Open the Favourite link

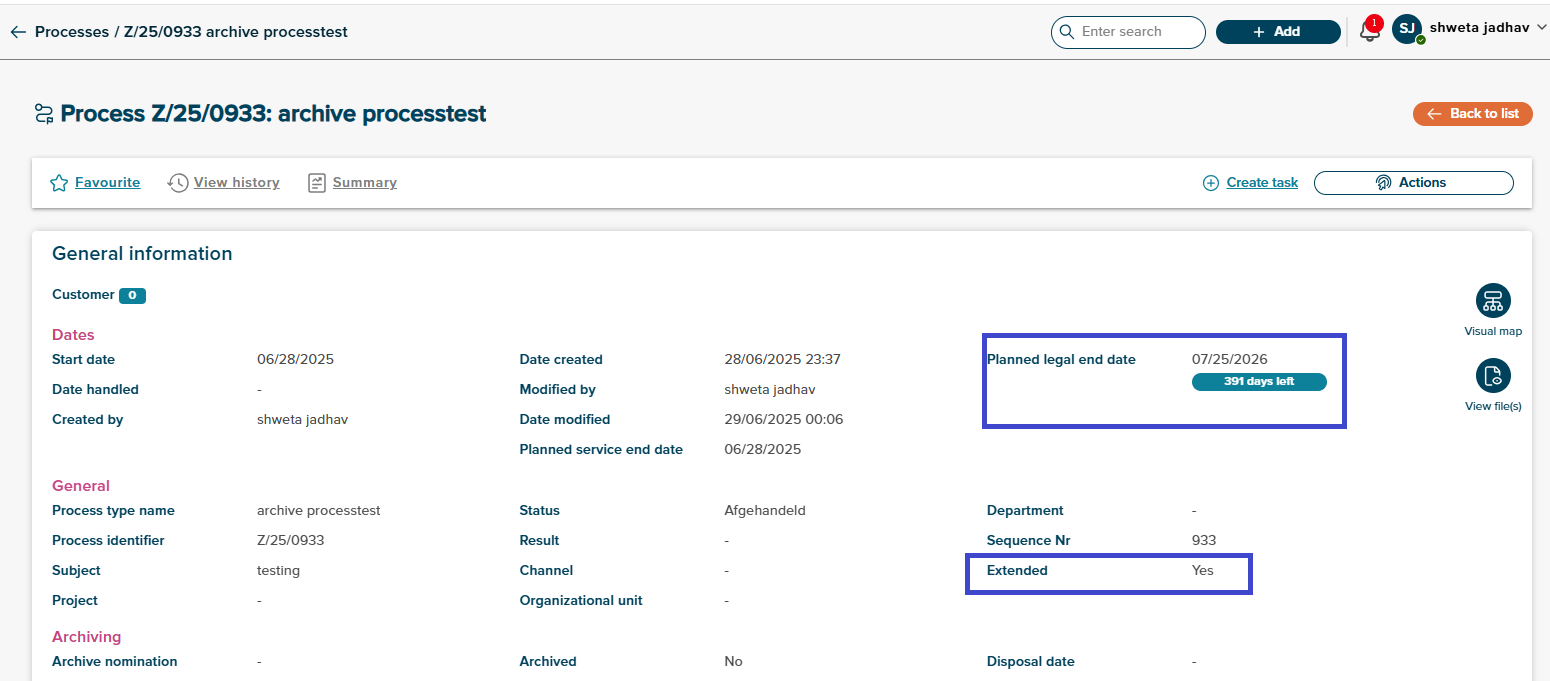(x=107, y=183)
